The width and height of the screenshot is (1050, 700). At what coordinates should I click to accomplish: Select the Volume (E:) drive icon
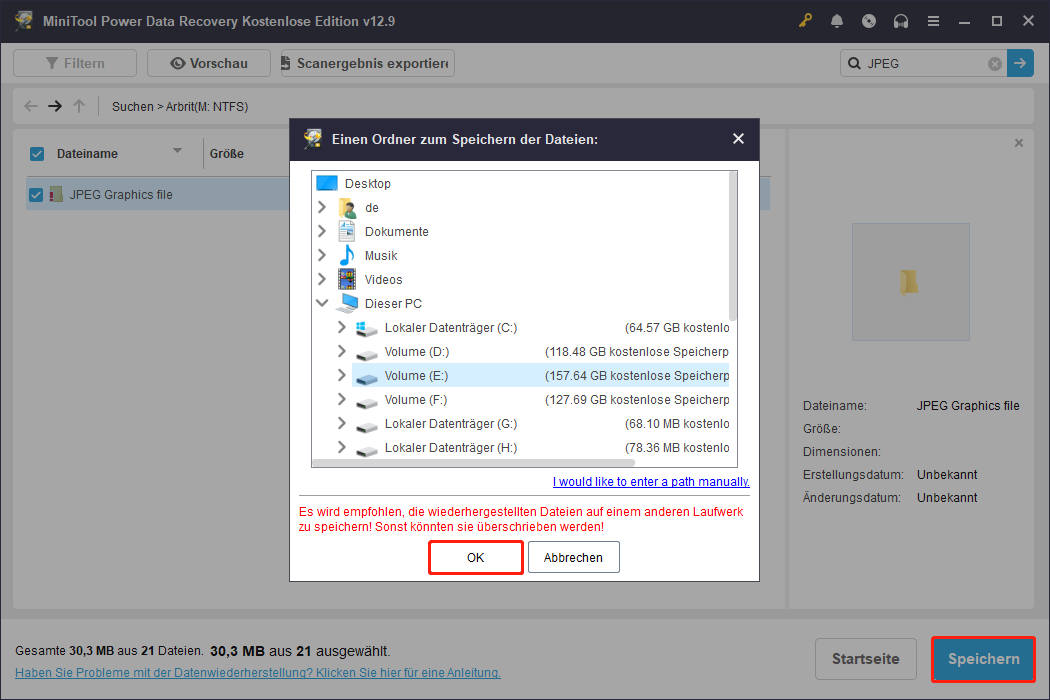(x=366, y=378)
